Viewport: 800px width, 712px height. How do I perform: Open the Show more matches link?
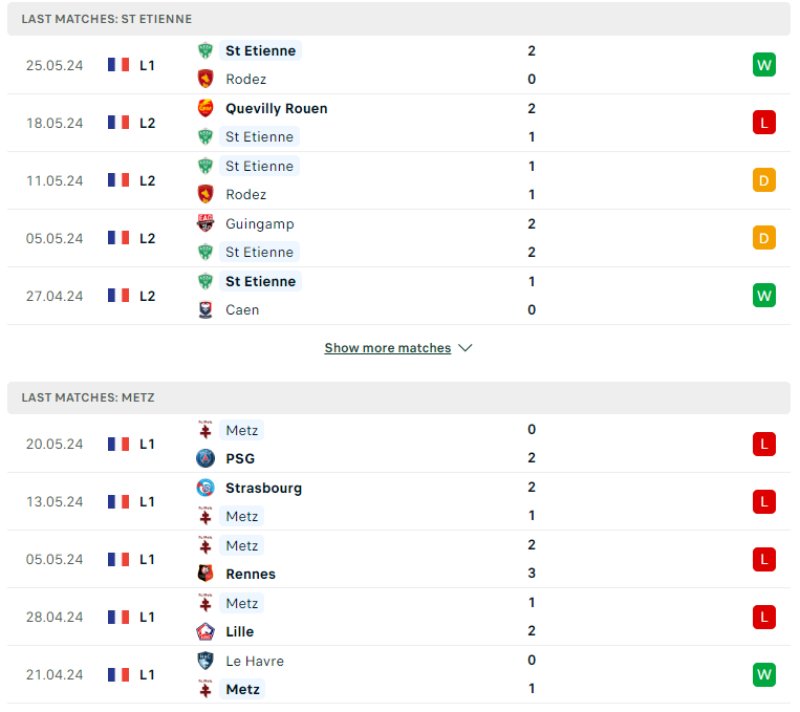pyautogui.click(x=387, y=348)
